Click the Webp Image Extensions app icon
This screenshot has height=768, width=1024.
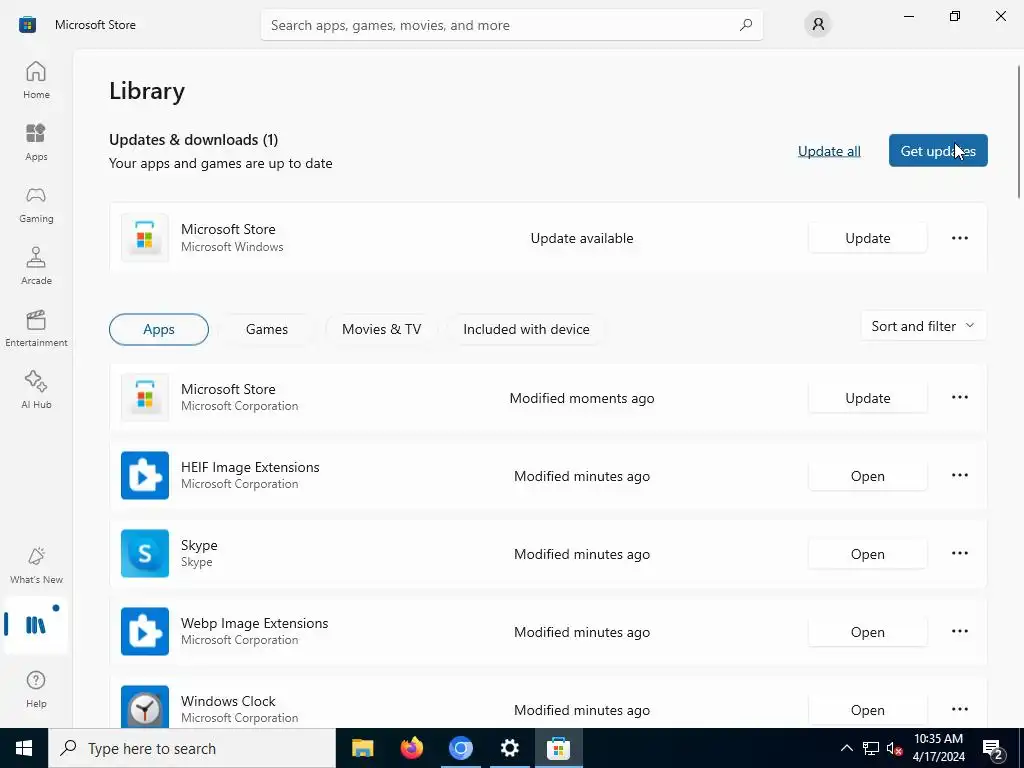[x=145, y=632]
